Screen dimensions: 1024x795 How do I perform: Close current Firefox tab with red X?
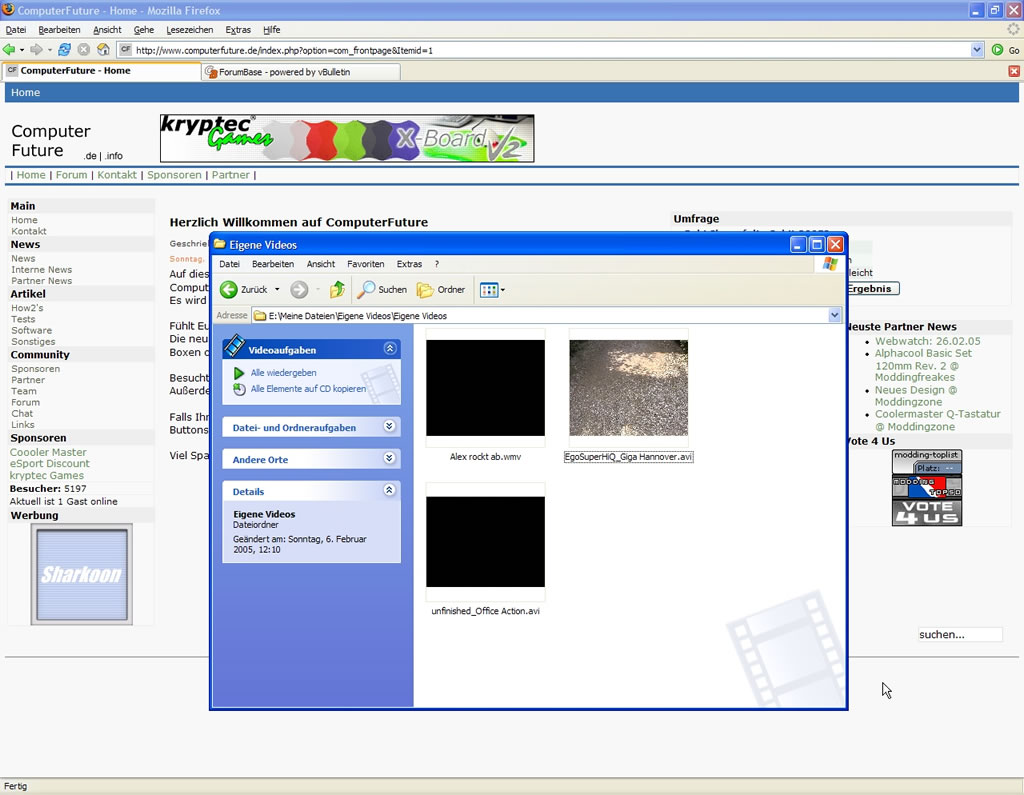pyautogui.click(x=1014, y=71)
